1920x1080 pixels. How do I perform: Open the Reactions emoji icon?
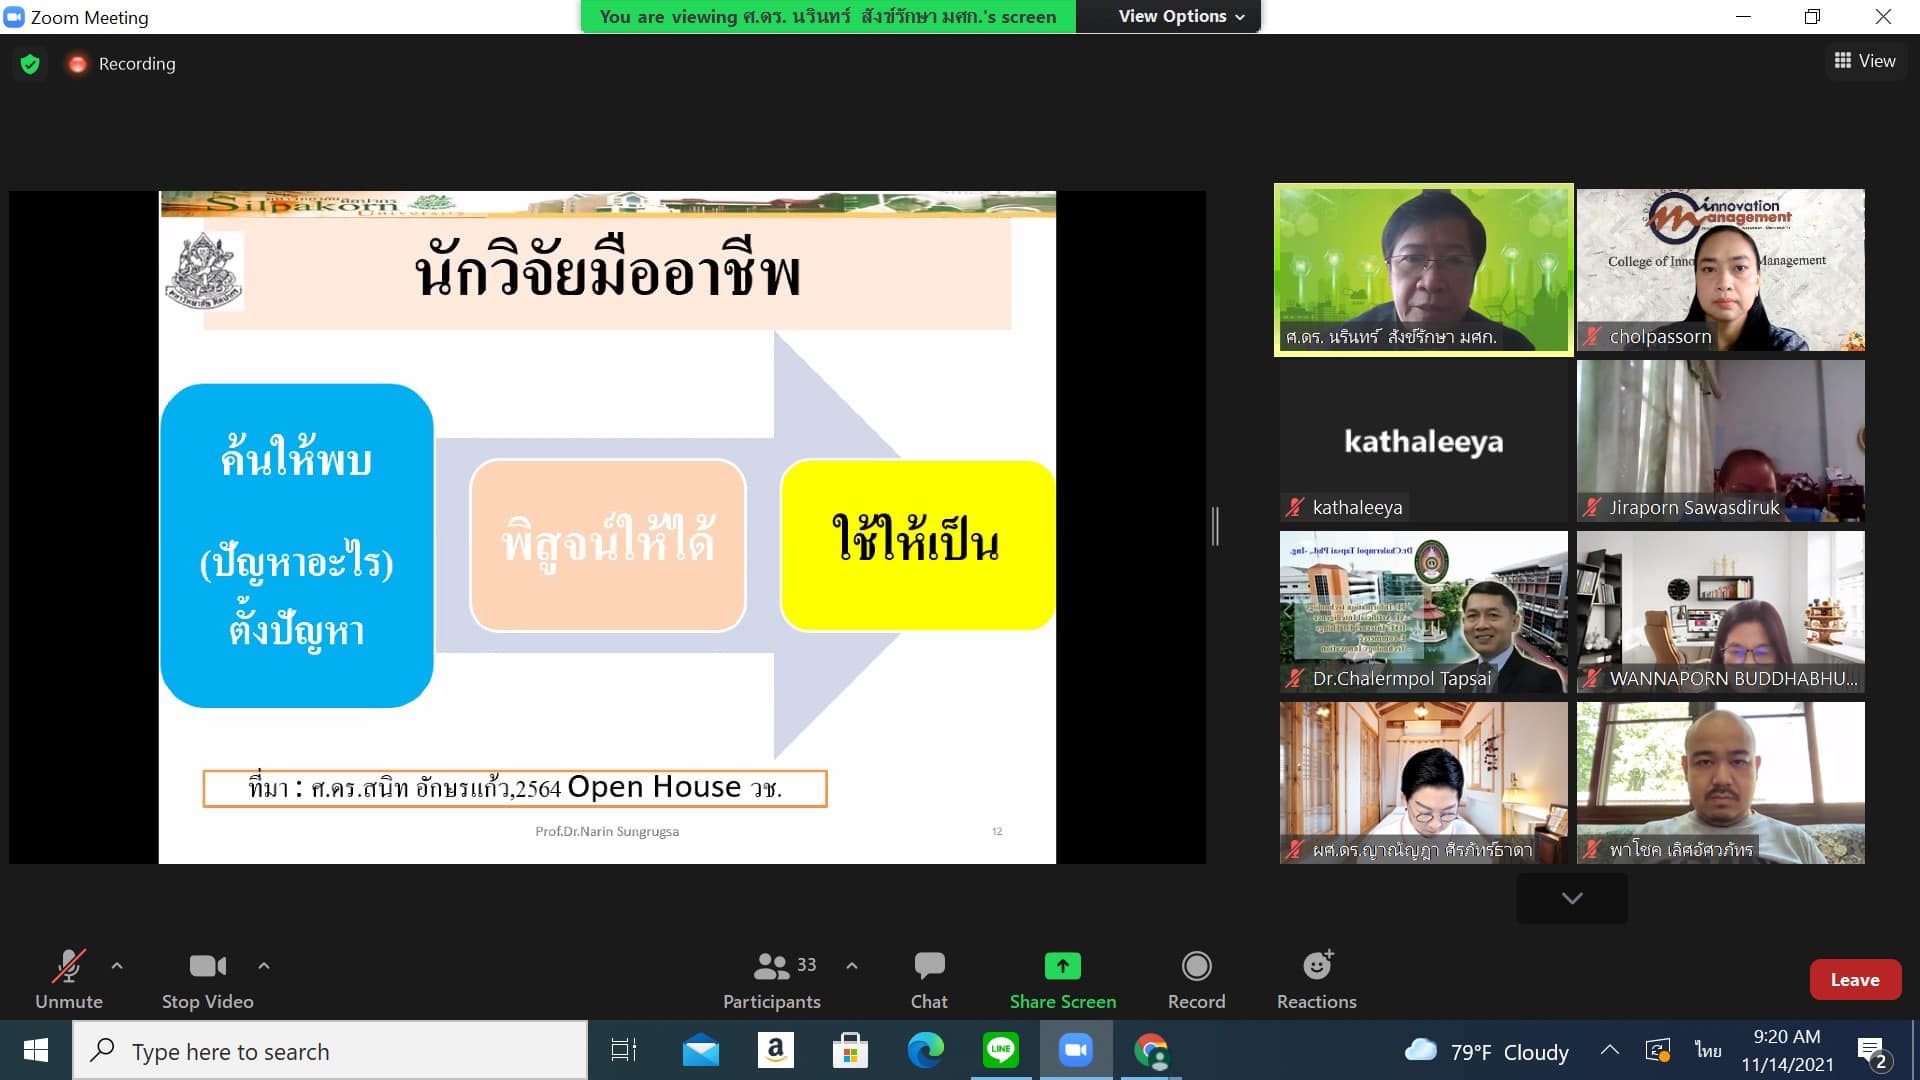(1316, 966)
